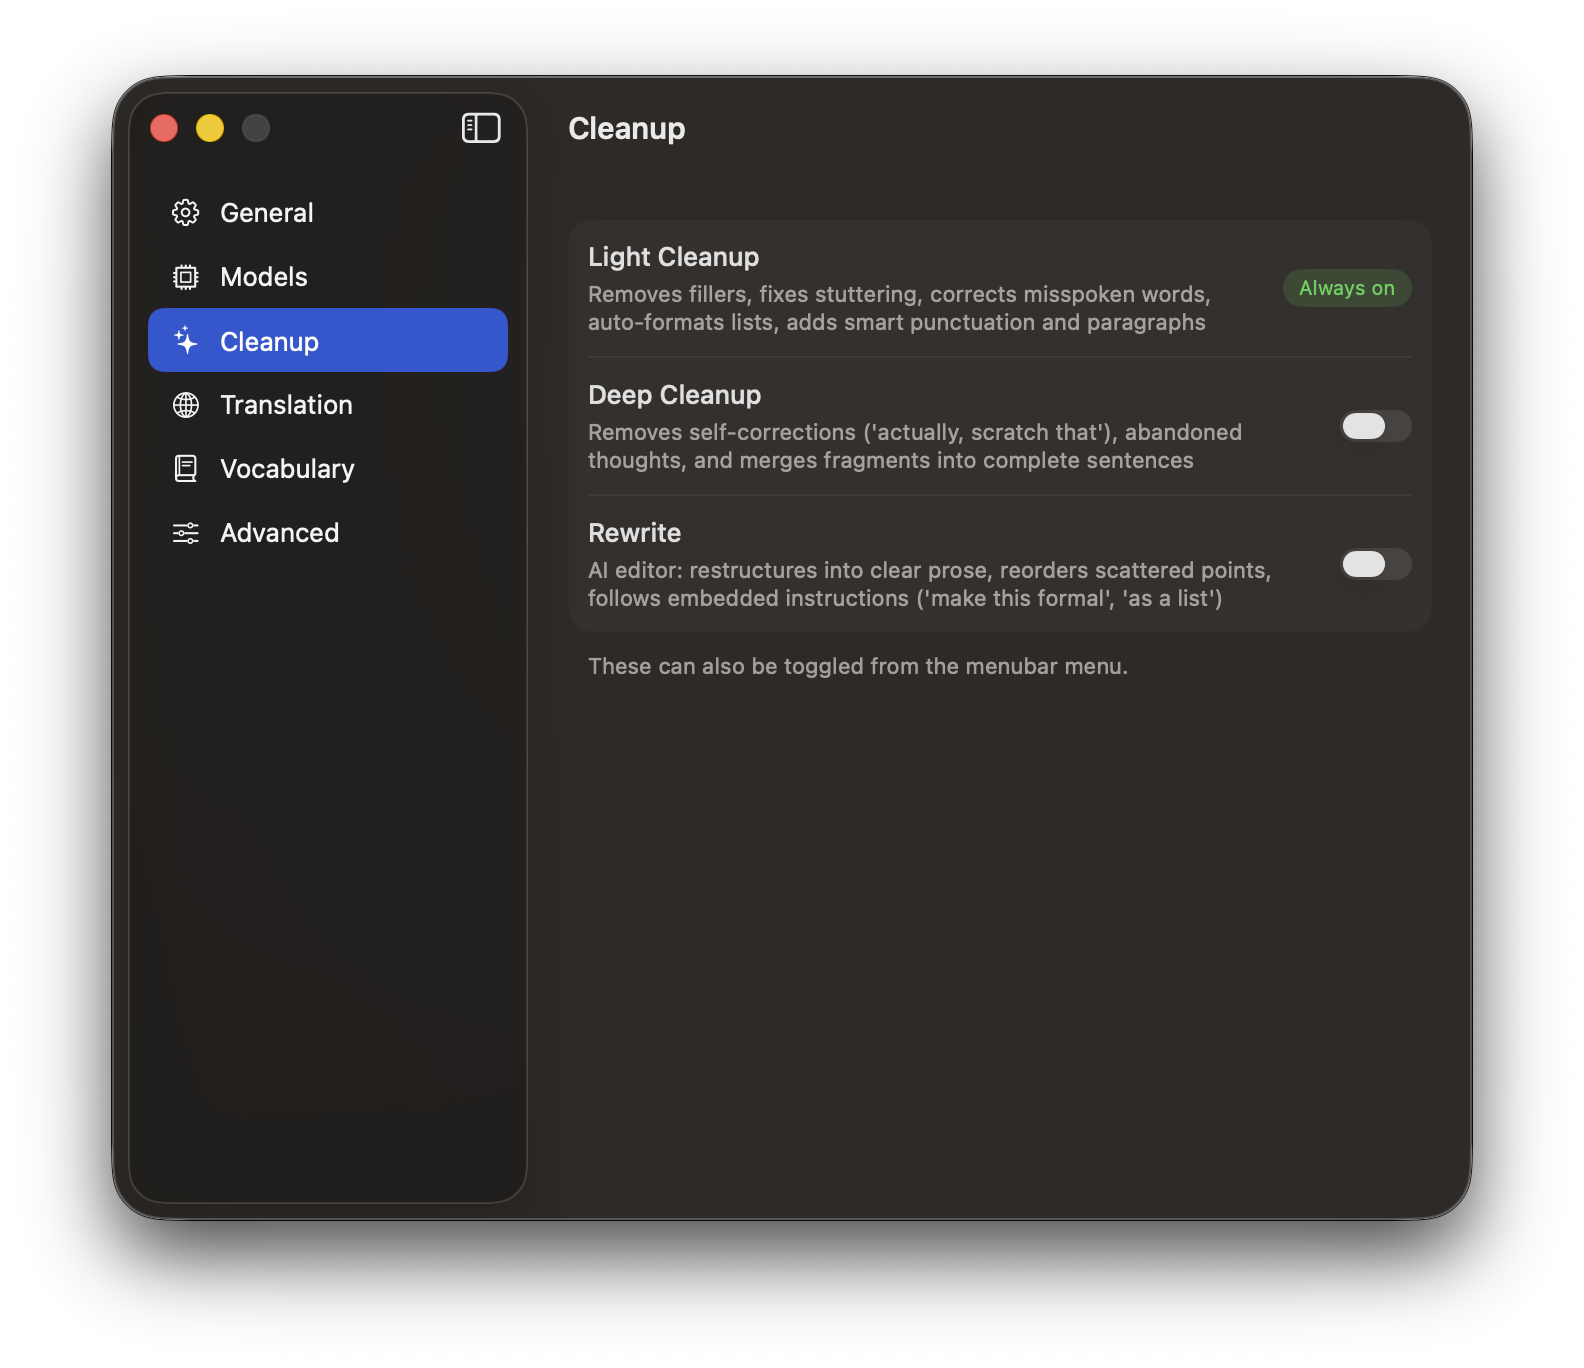The width and height of the screenshot is (1584, 1368).
Task: Open the General settings section
Action: coord(267,213)
